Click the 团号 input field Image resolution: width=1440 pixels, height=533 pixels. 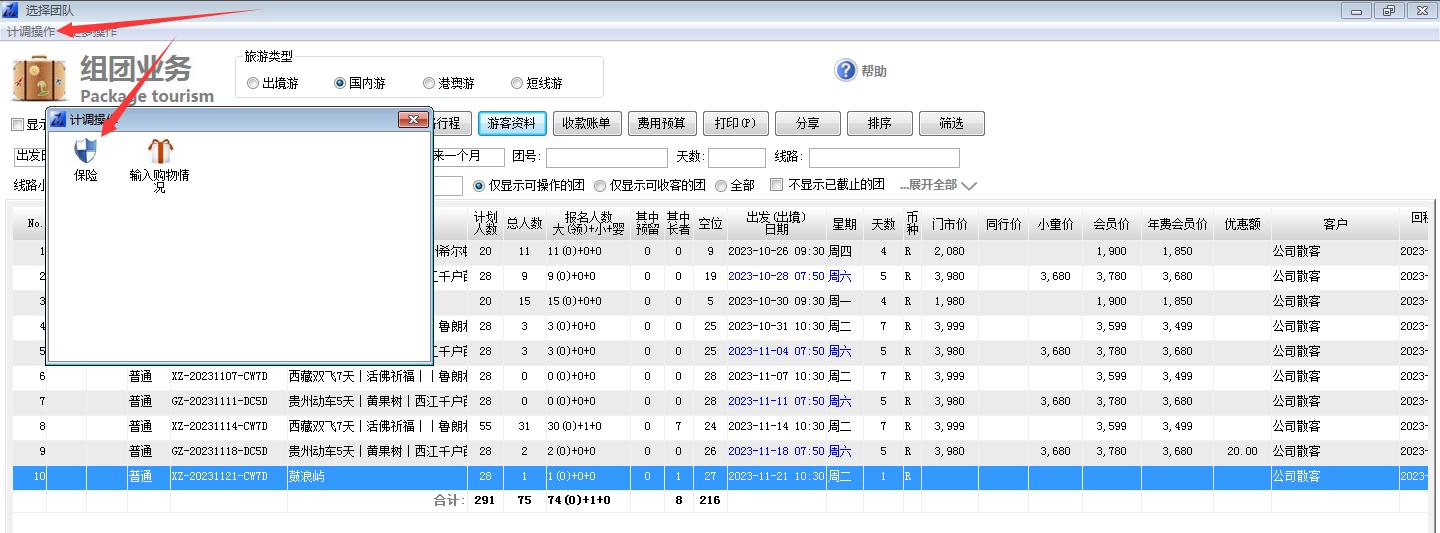(x=606, y=158)
